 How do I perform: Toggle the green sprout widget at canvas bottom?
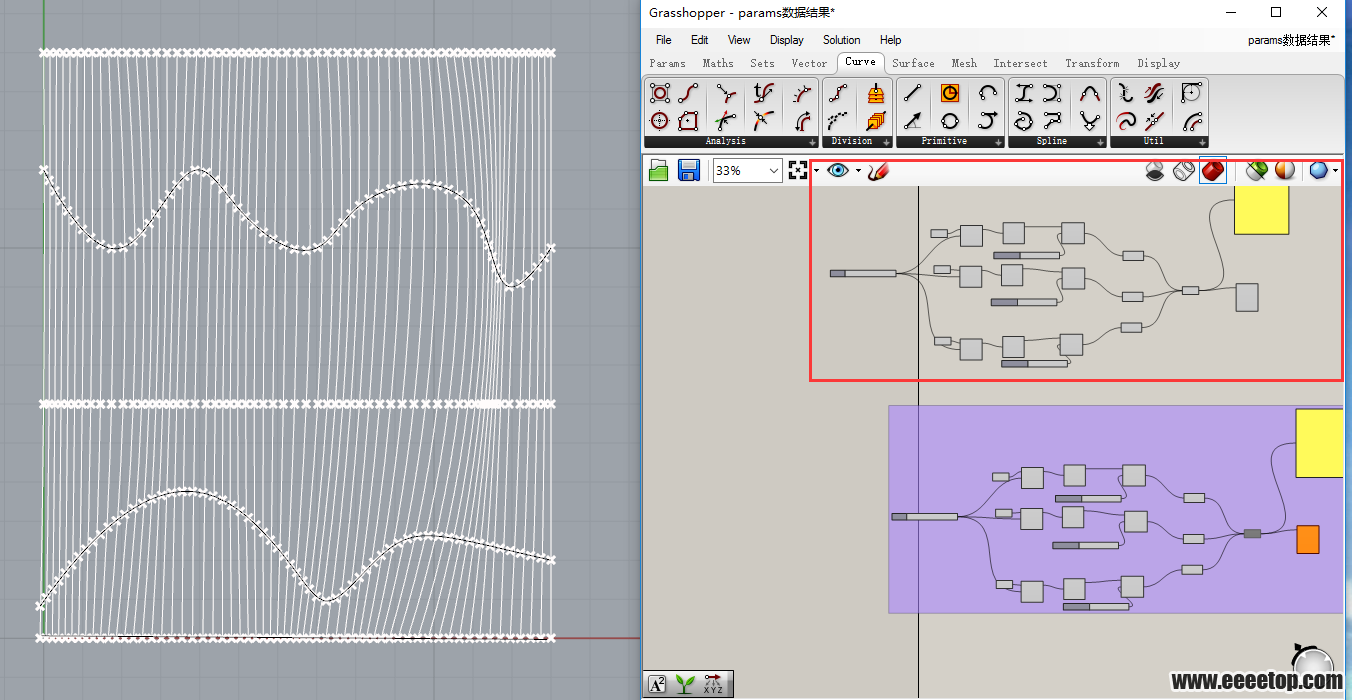tap(685, 684)
